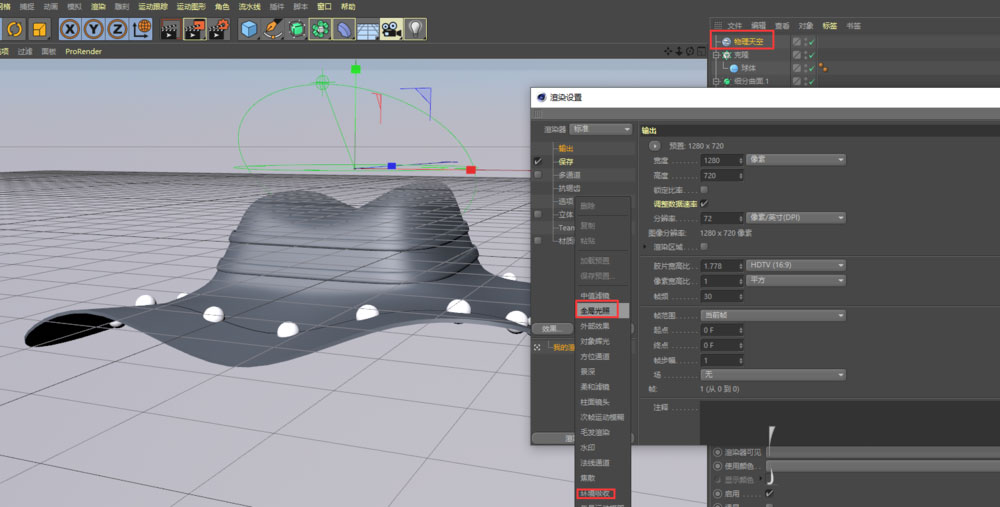Uncheck the adjust data rate checkbox
The image size is (1000, 507).
click(x=705, y=203)
